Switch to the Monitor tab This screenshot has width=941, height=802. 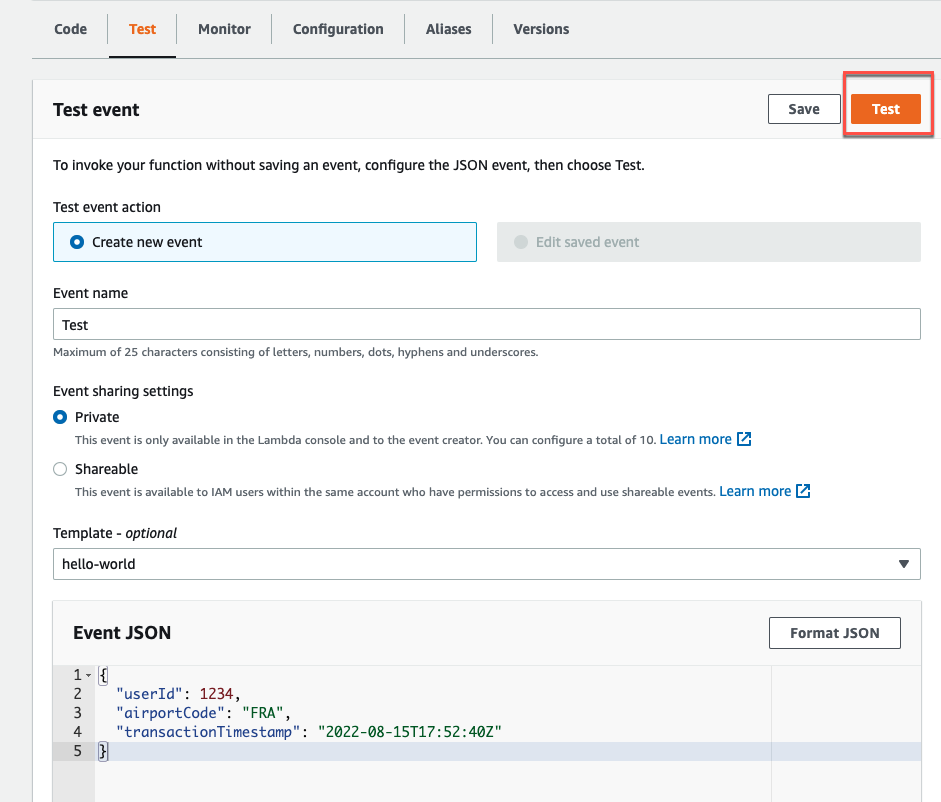[x=224, y=29]
